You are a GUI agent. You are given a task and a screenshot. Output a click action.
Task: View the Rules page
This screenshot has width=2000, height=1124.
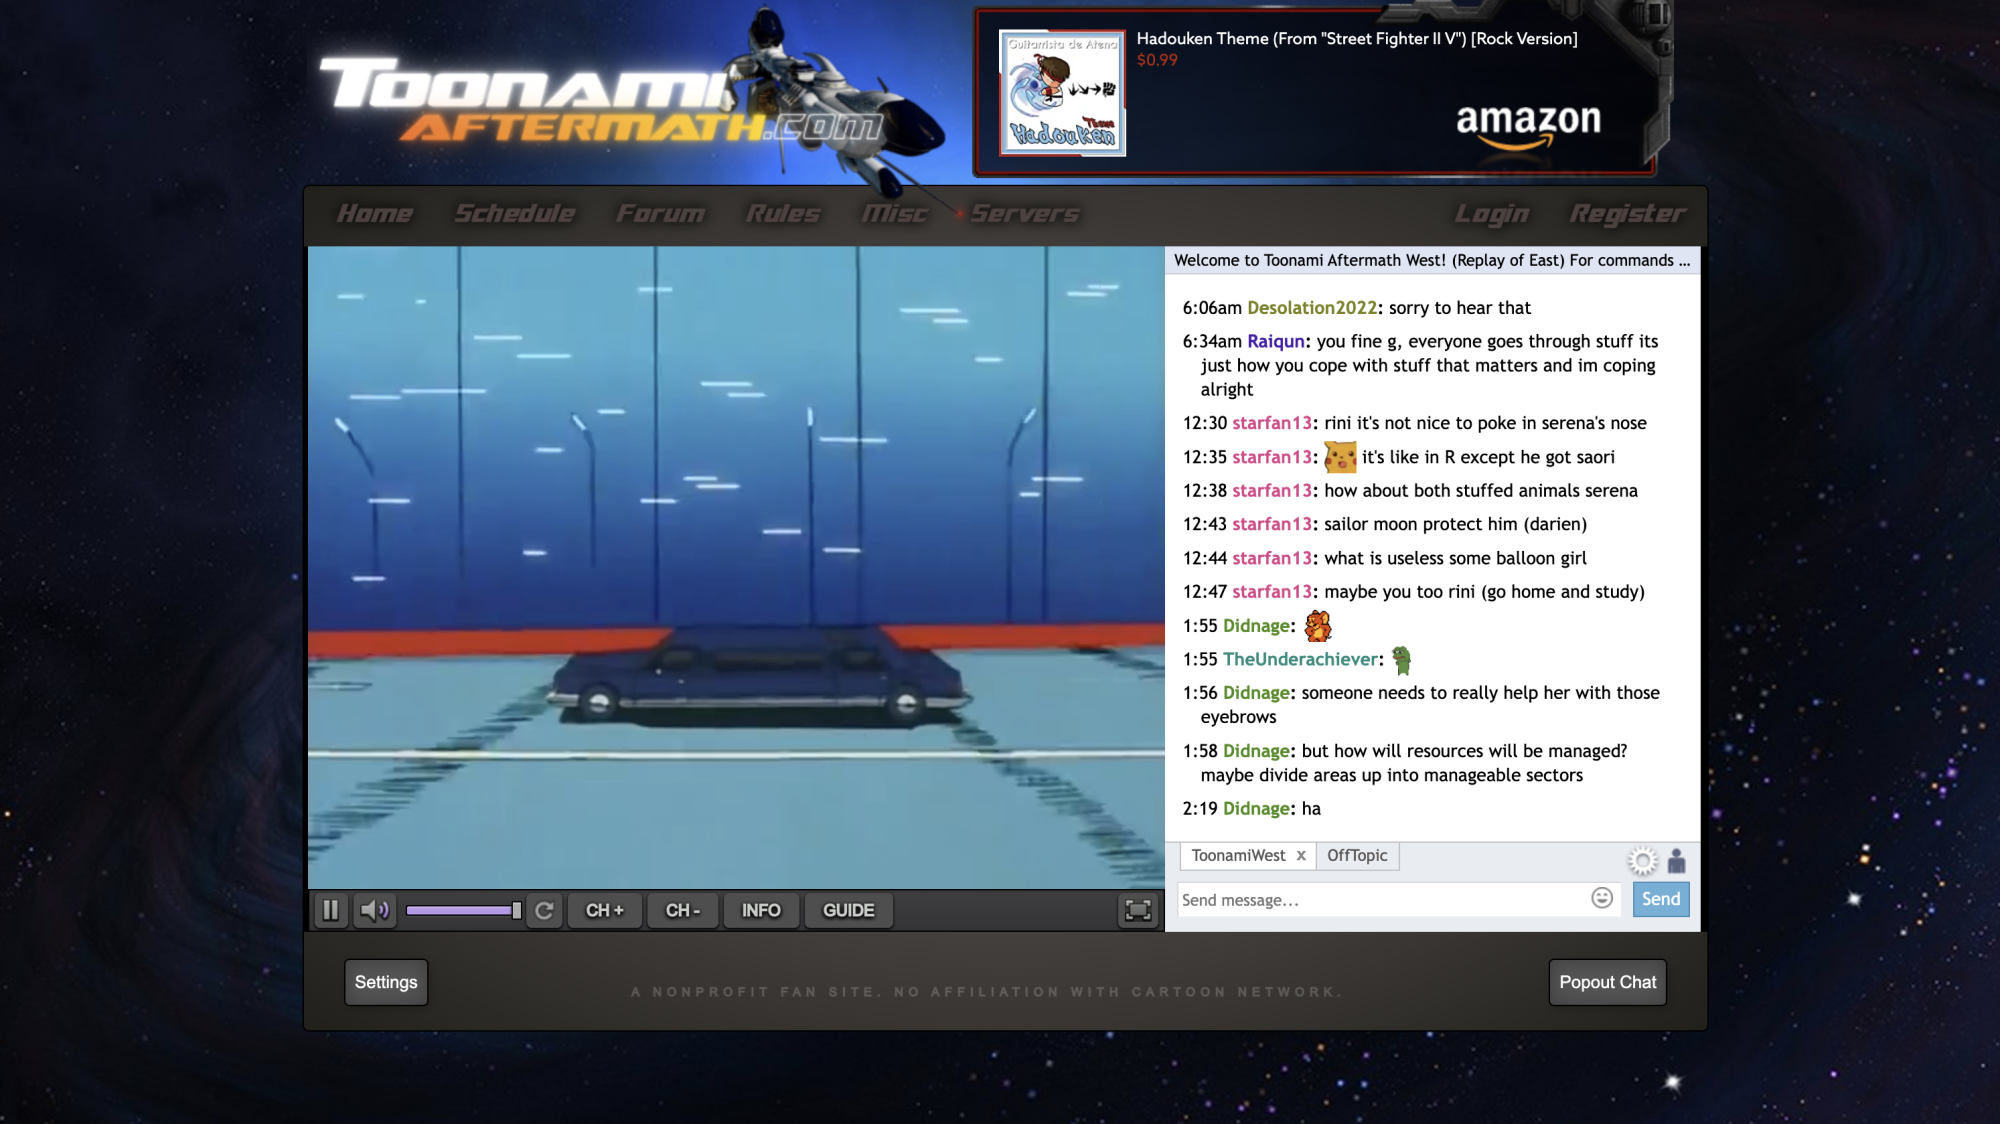click(x=783, y=214)
